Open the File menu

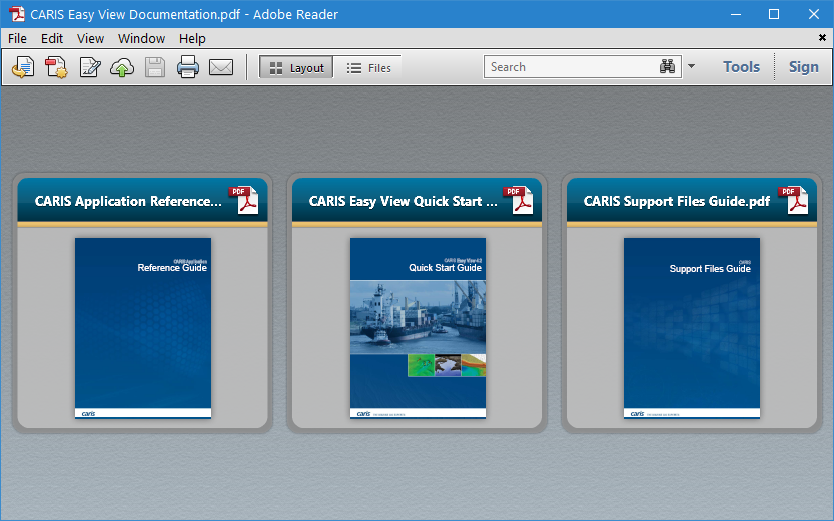(17, 38)
